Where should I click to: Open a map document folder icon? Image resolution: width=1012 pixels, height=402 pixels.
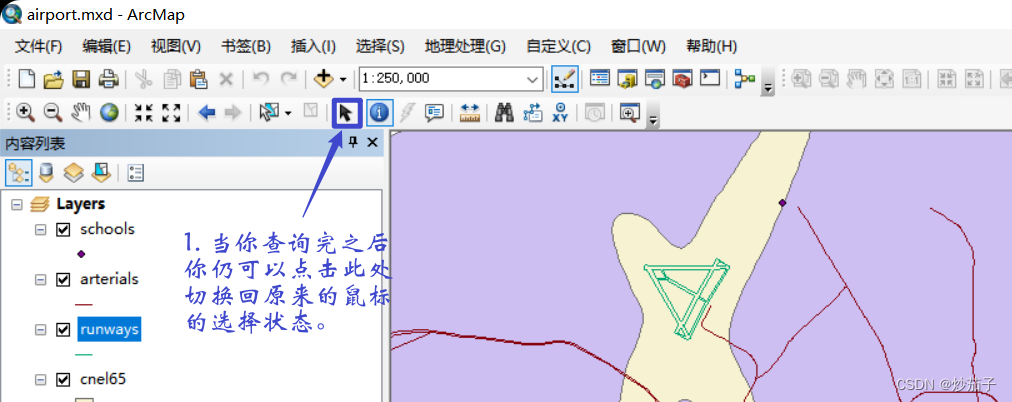(53, 79)
